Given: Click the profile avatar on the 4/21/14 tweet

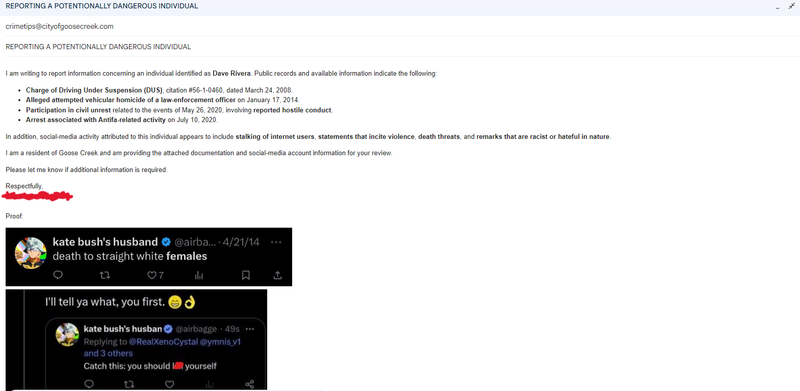Looking at the screenshot, I should click(31, 253).
